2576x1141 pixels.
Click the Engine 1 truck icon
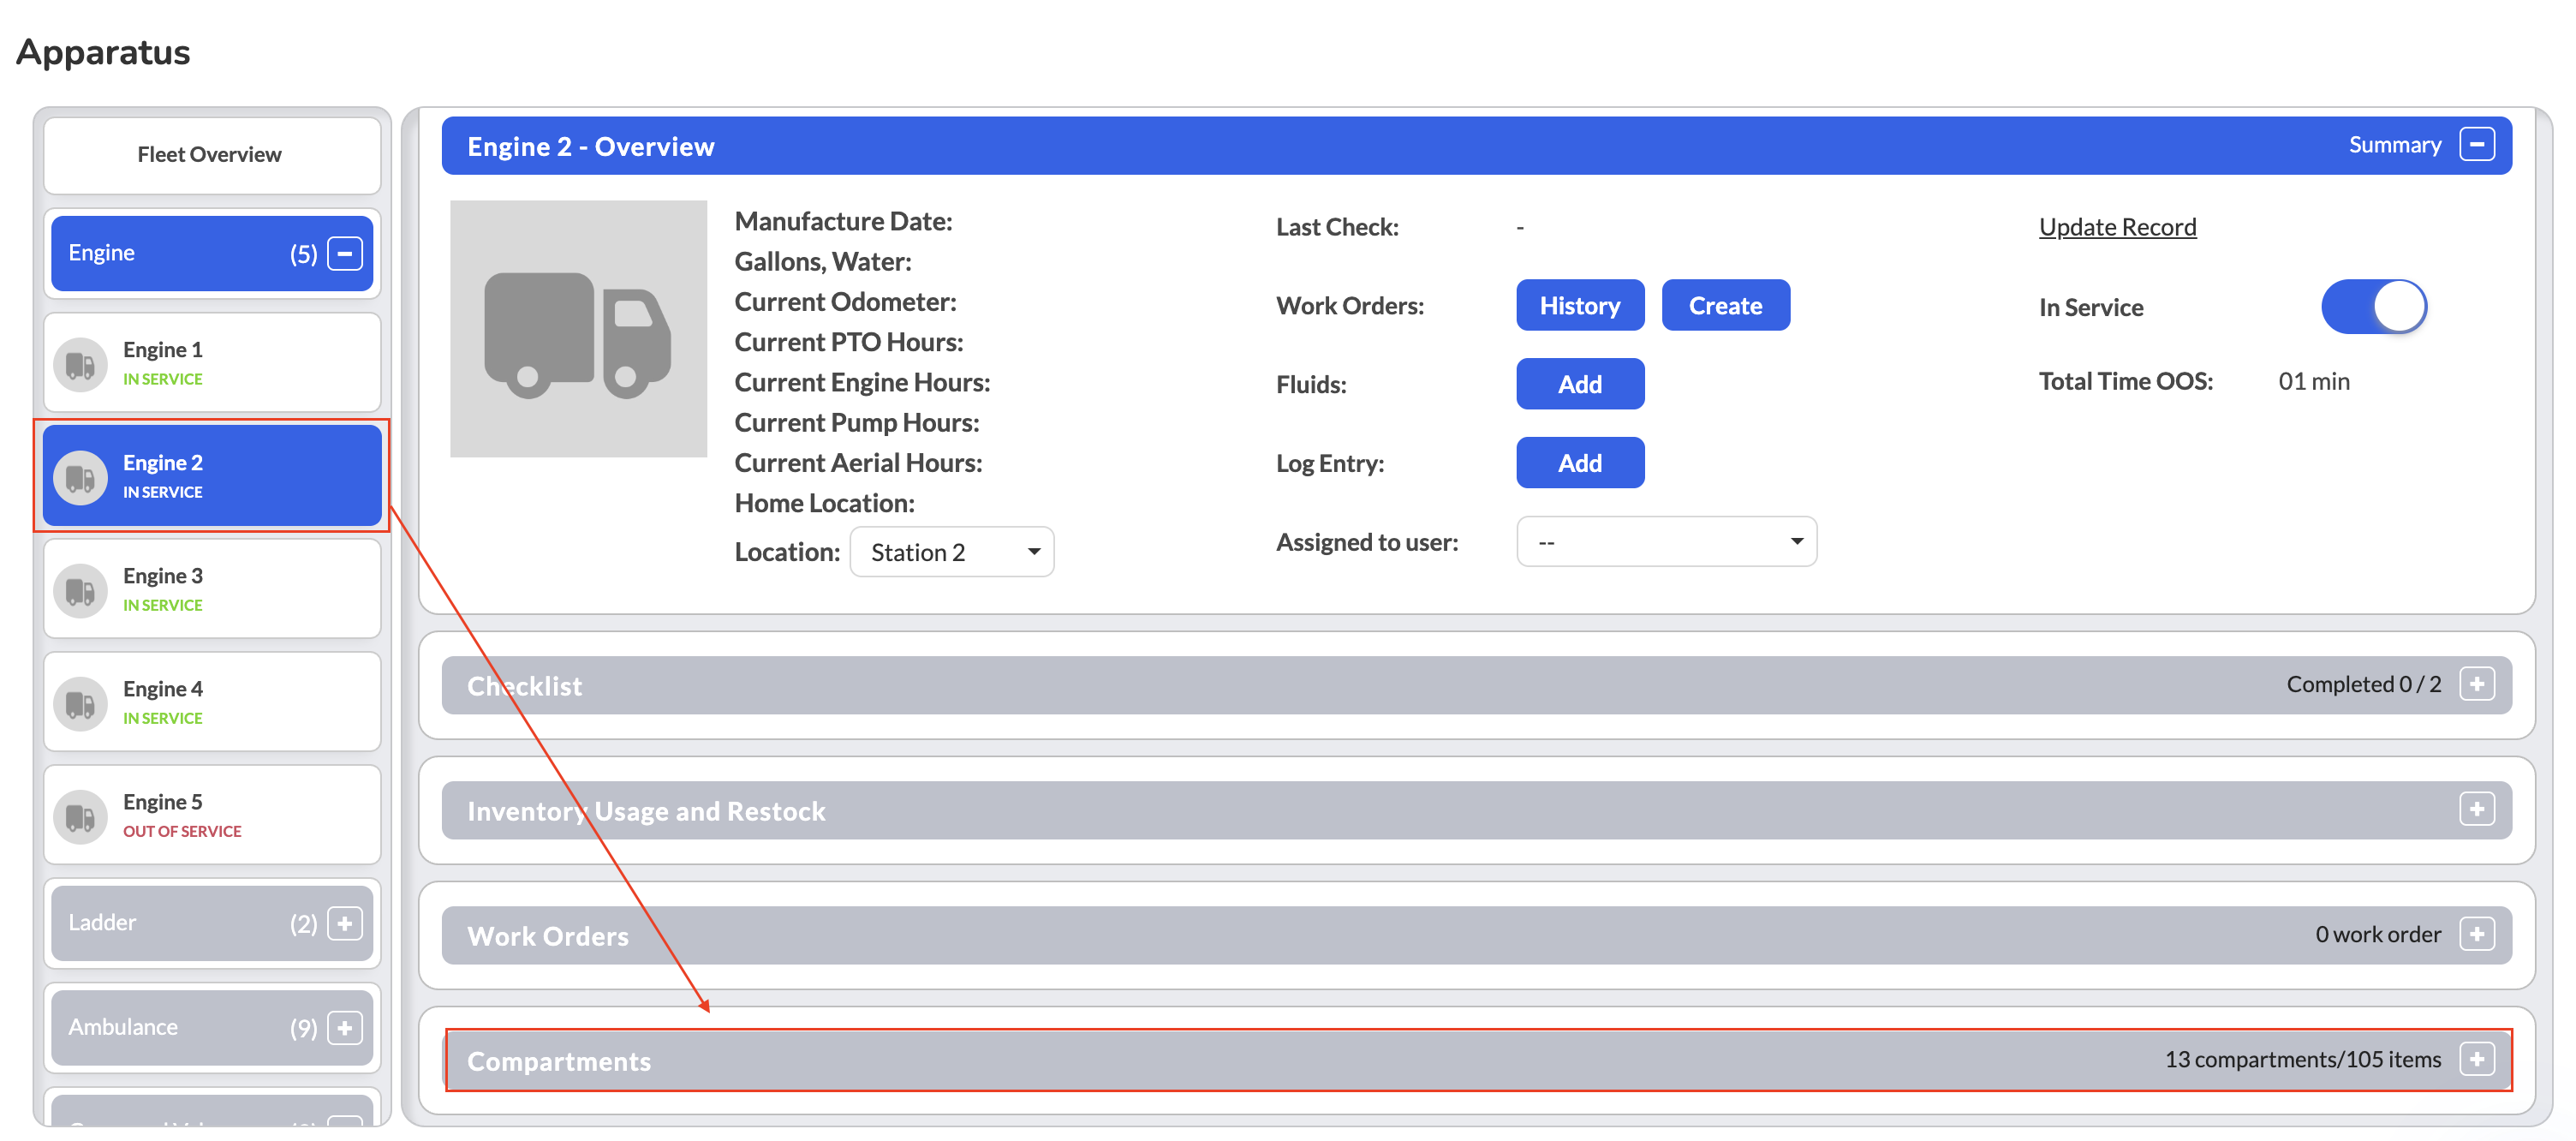[80, 365]
